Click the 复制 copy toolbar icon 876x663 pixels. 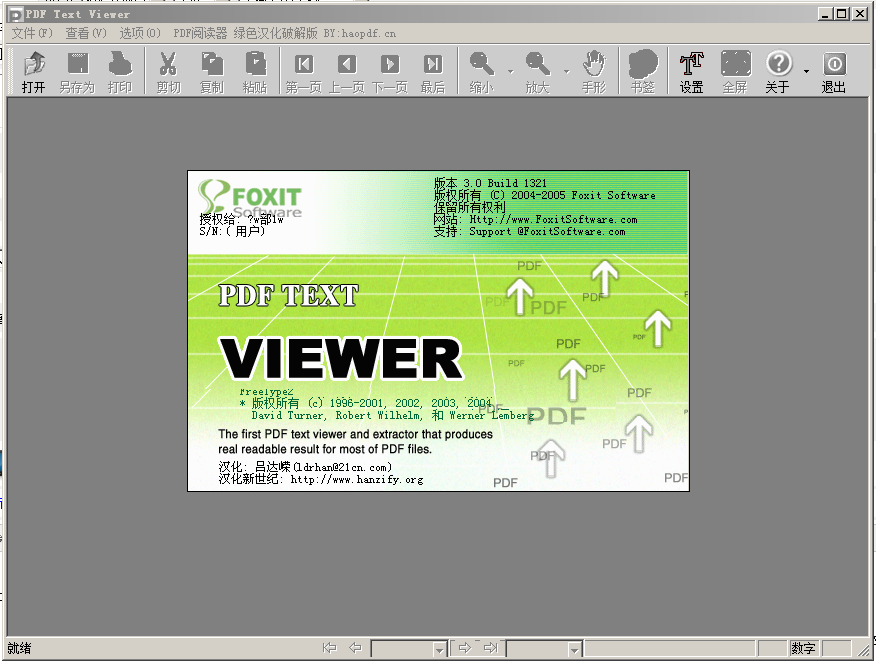pos(212,71)
